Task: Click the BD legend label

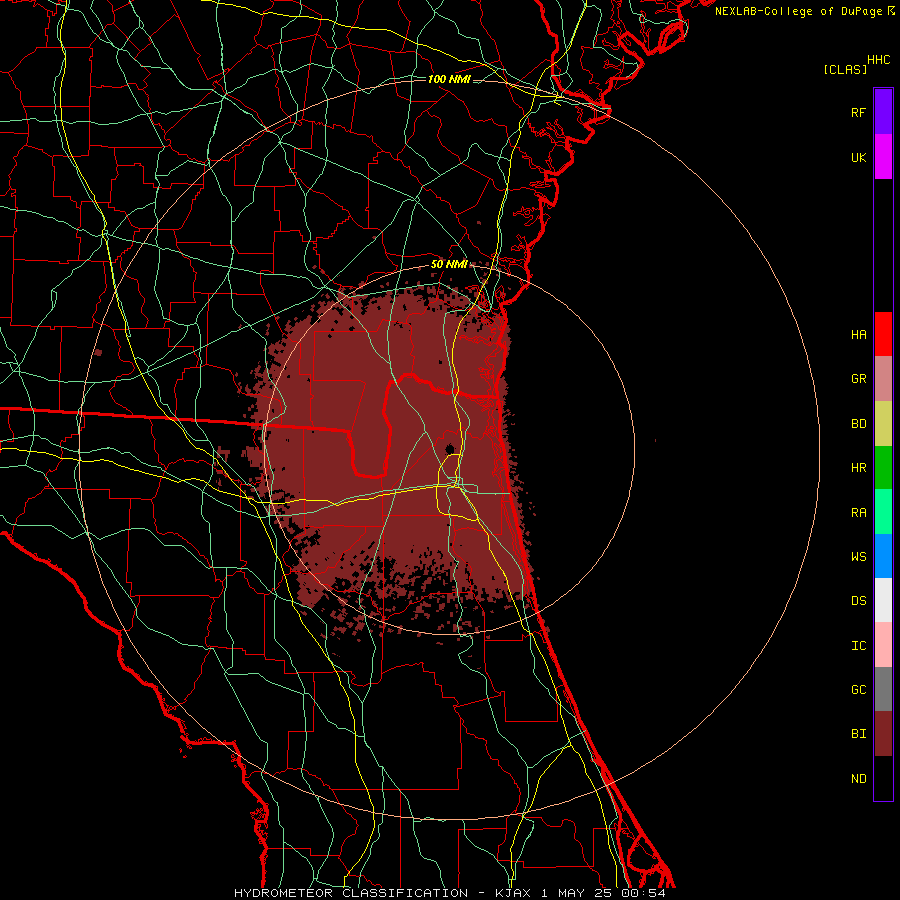Action: tap(859, 424)
